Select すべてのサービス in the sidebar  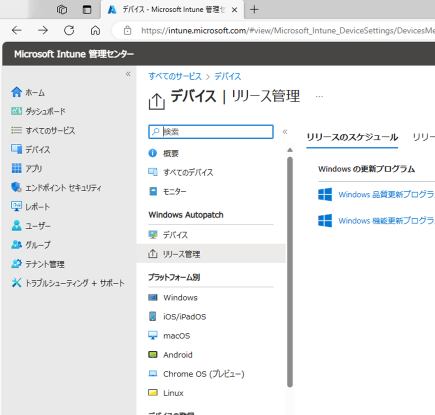43,130
